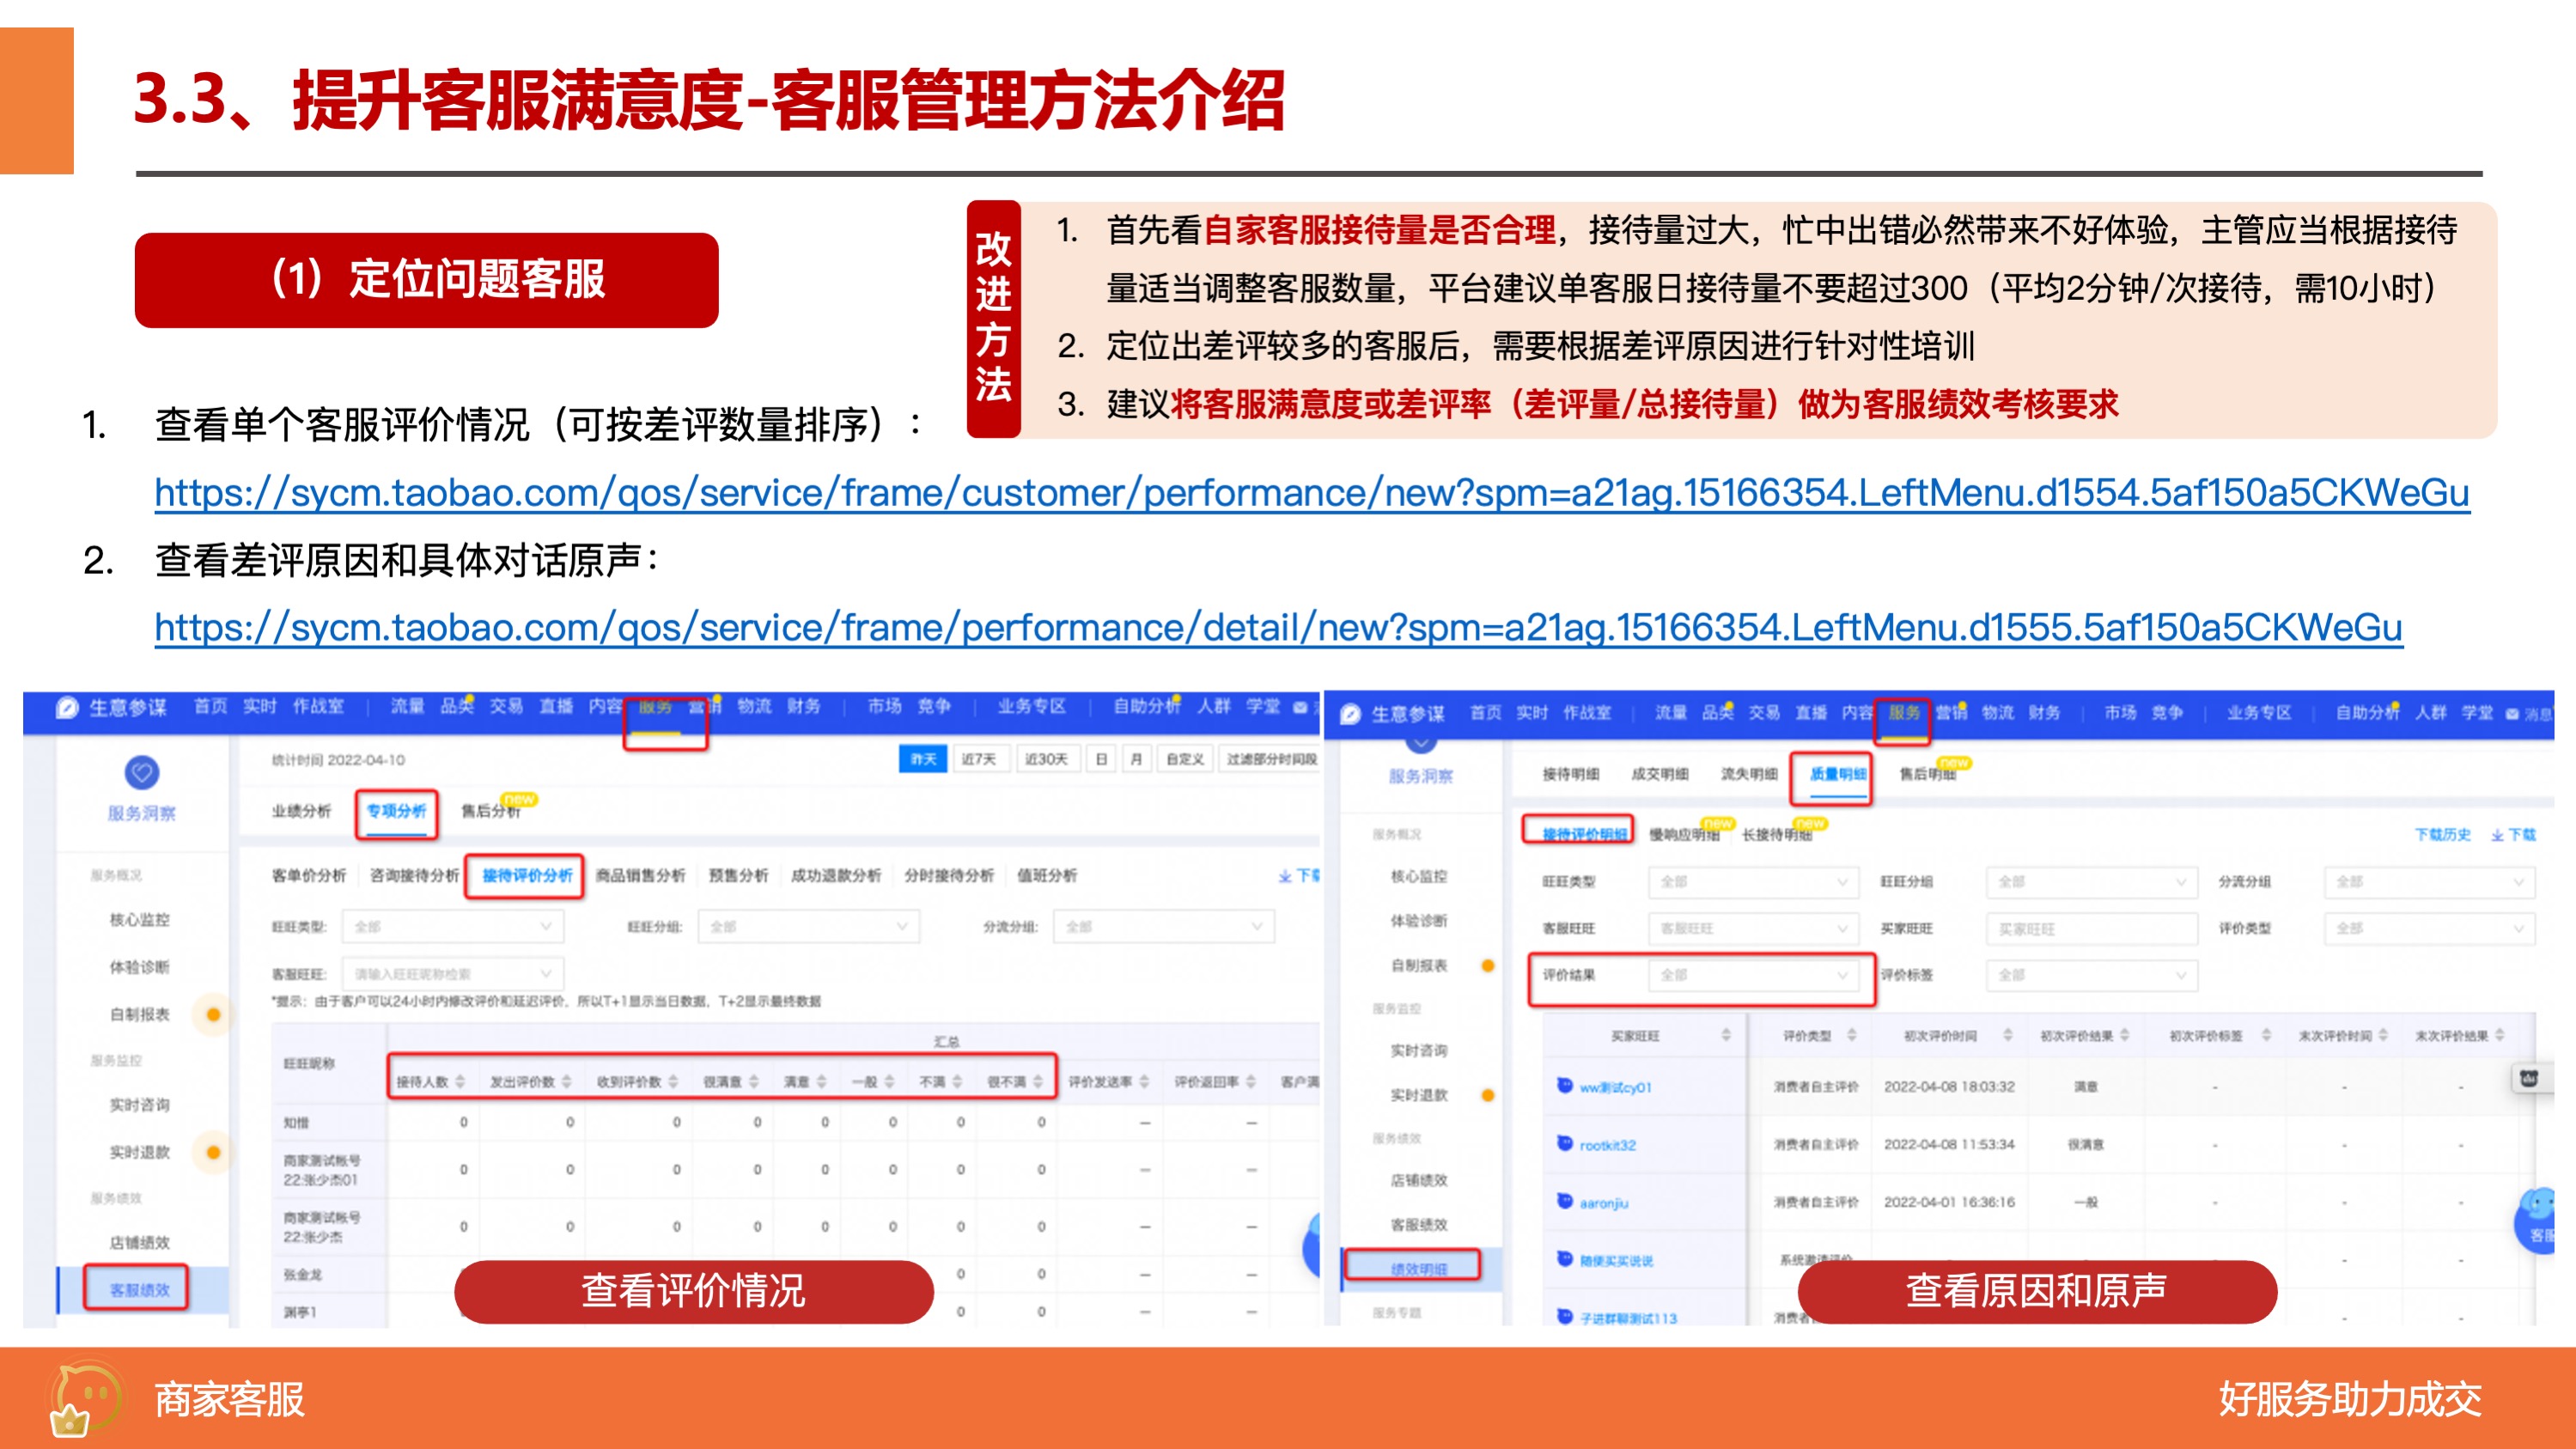This screenshot has width=2576, height=1449.
Task: Open 评价标签 dropdown in right screenshot
Action: pyautogui.click(x=2091, y=975)
